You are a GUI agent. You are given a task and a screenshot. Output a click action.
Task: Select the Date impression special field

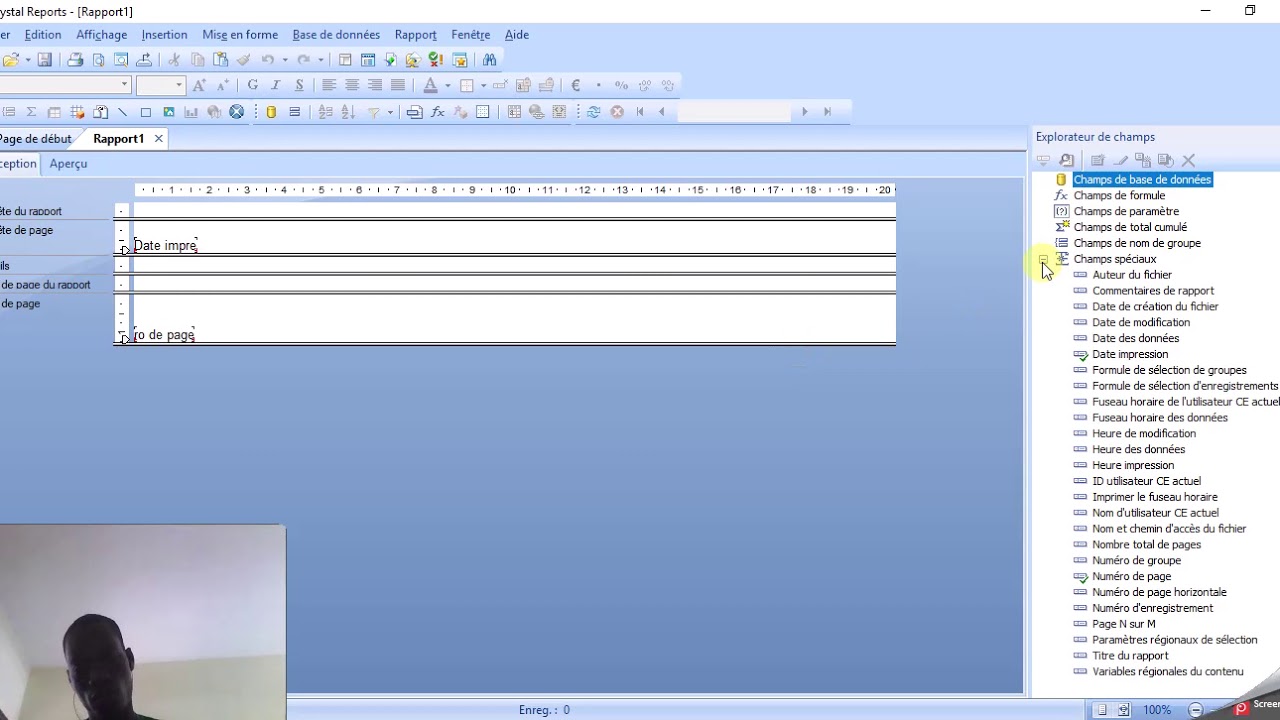coord(1130,354)
